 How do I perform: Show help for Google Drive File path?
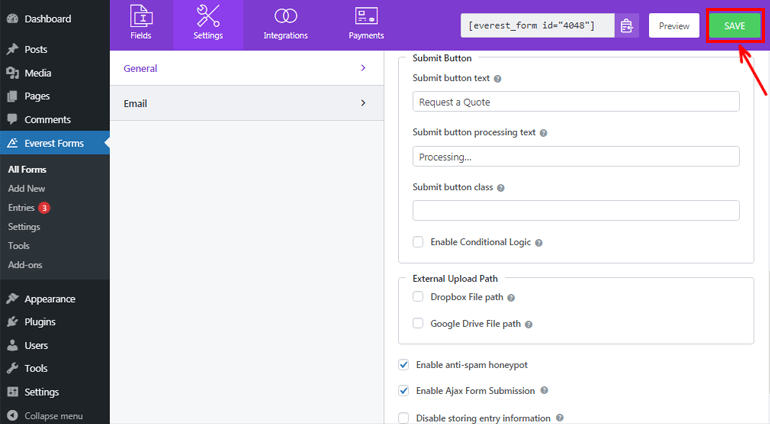[x=528, y=324]
